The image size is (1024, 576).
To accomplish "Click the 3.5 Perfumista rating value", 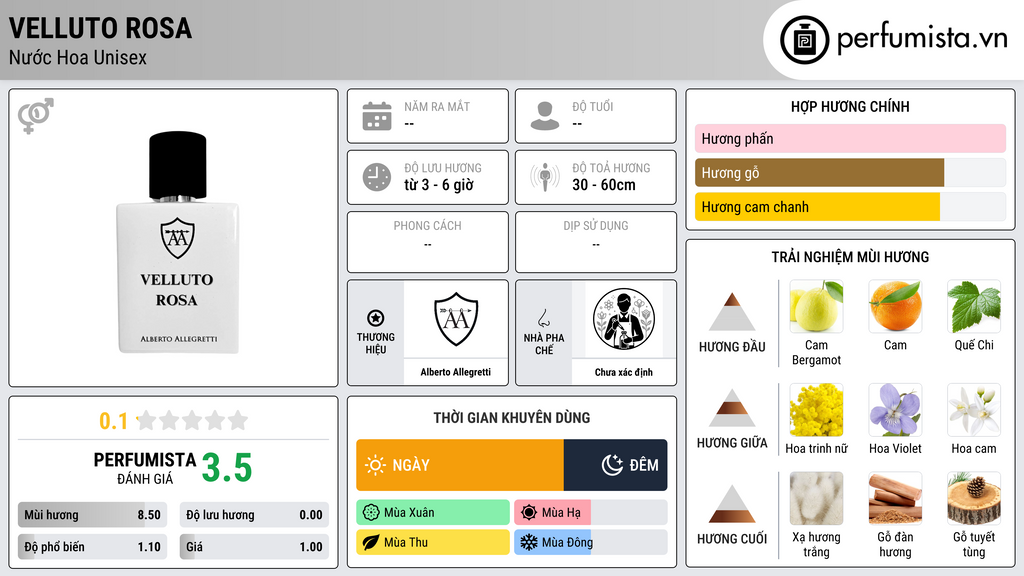I will tap(227, 468).
